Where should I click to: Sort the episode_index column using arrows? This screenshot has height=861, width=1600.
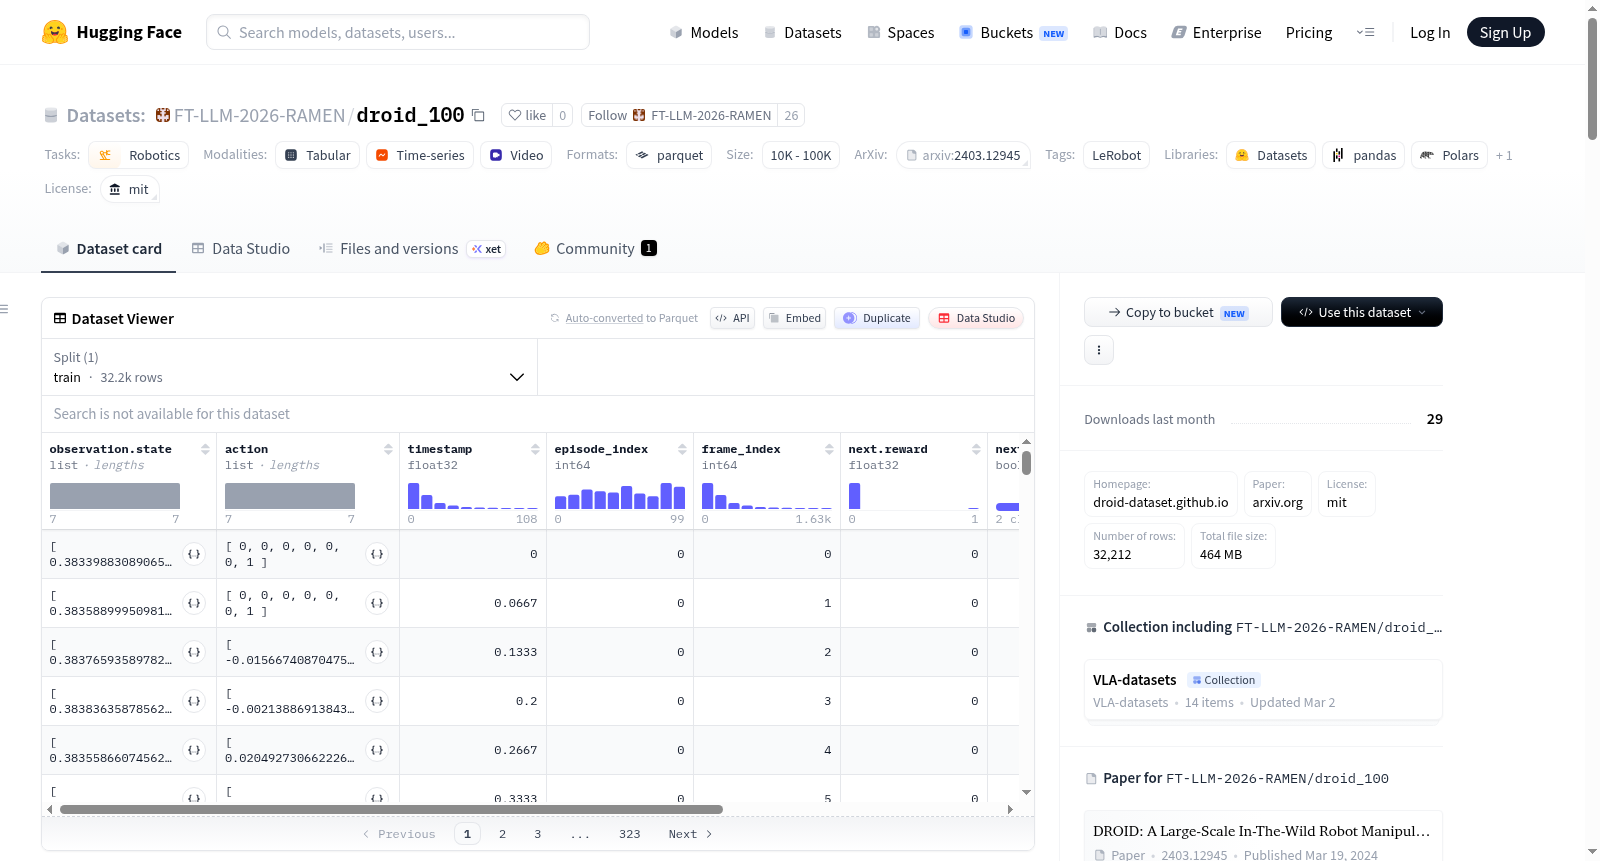click(682, 449)
